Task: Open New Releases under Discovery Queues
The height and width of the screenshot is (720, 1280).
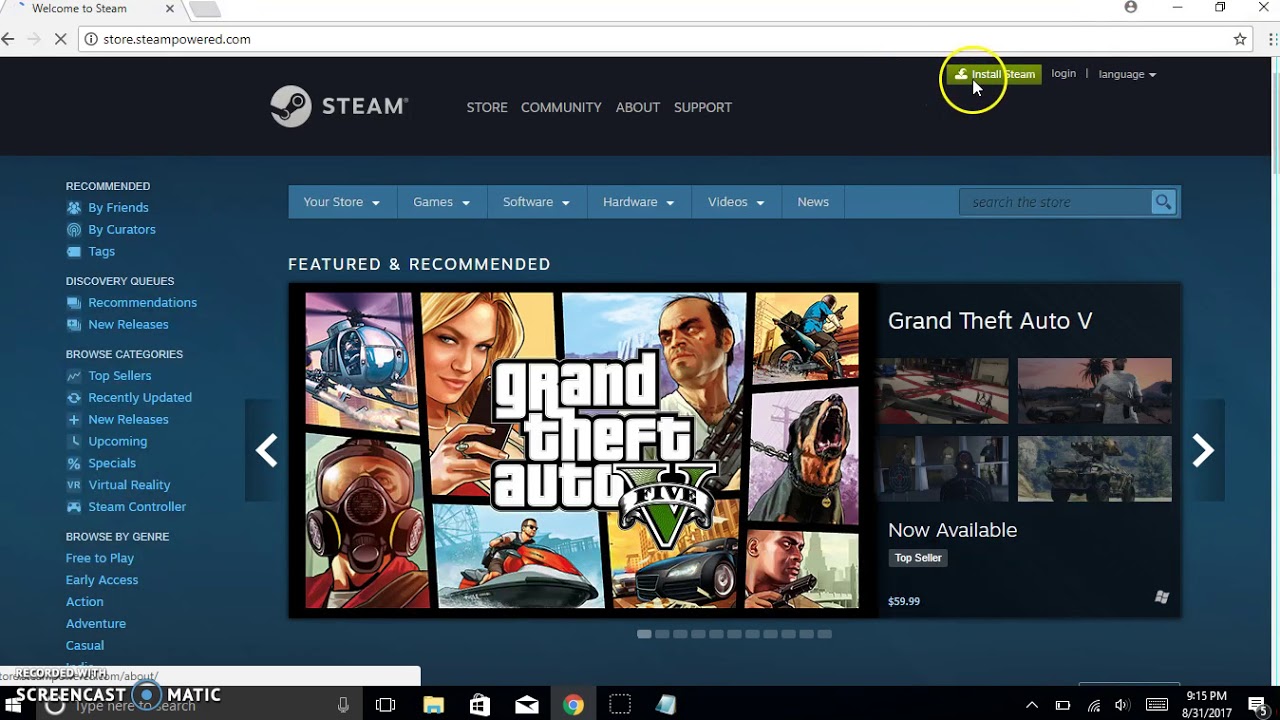Action: click(x=128, y=325)
